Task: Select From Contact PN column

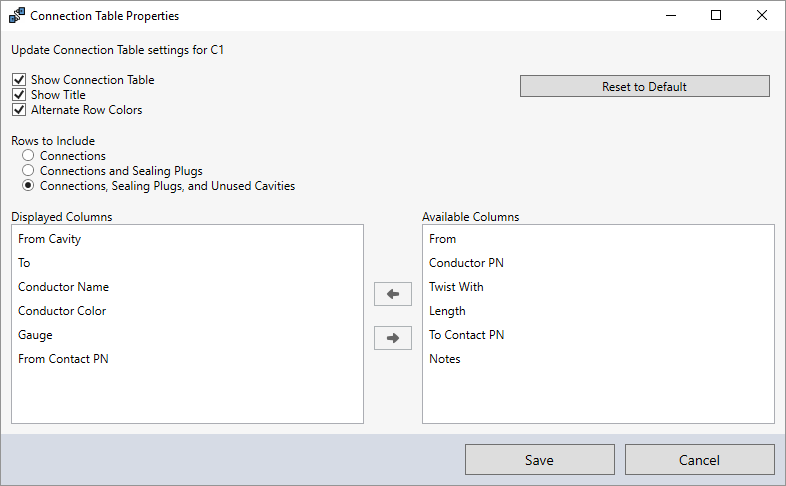Action: pyautogui.click(x=187, y=359)
